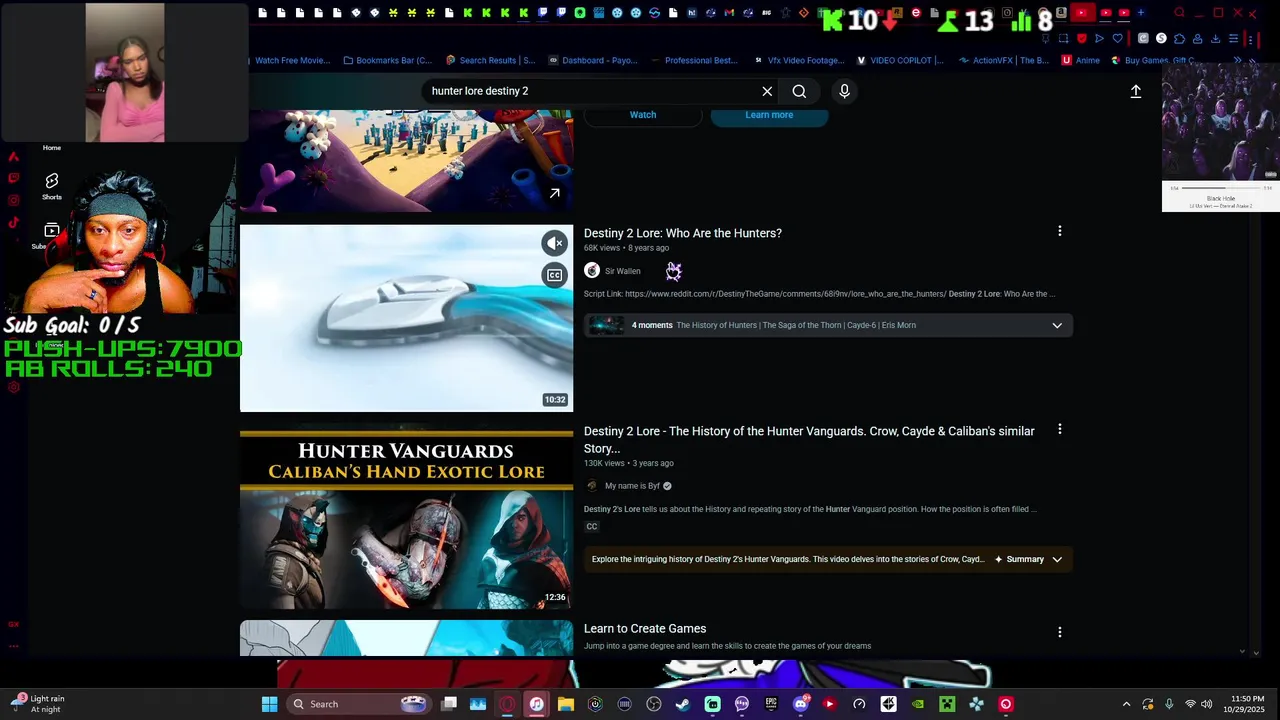1280x720 pixels.
Task: Expand the 4 moments chapter list
Action: pyautogui.click(x=1057, y=325)
